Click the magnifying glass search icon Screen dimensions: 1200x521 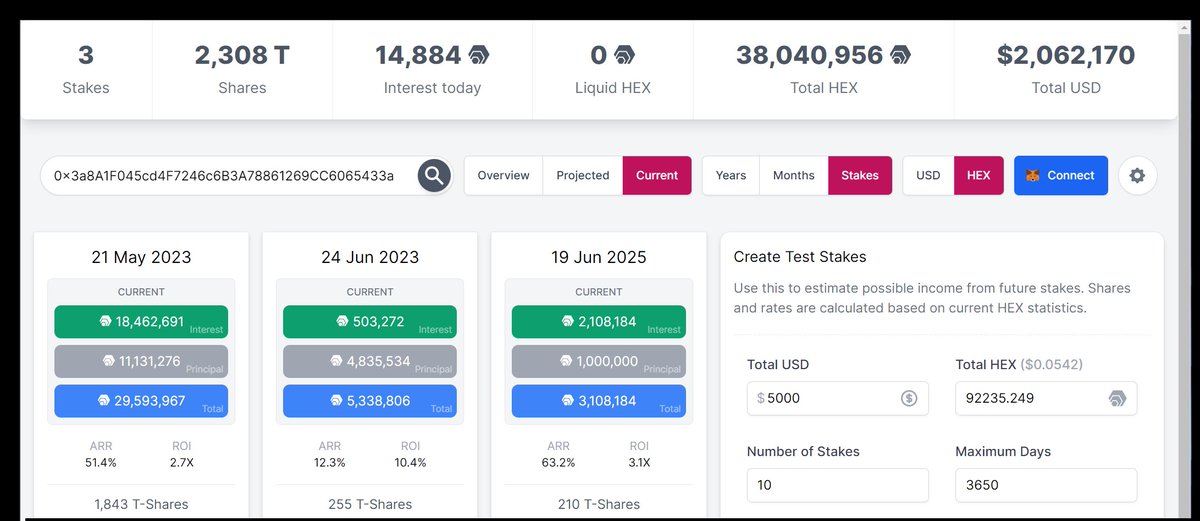pos(434,176)
